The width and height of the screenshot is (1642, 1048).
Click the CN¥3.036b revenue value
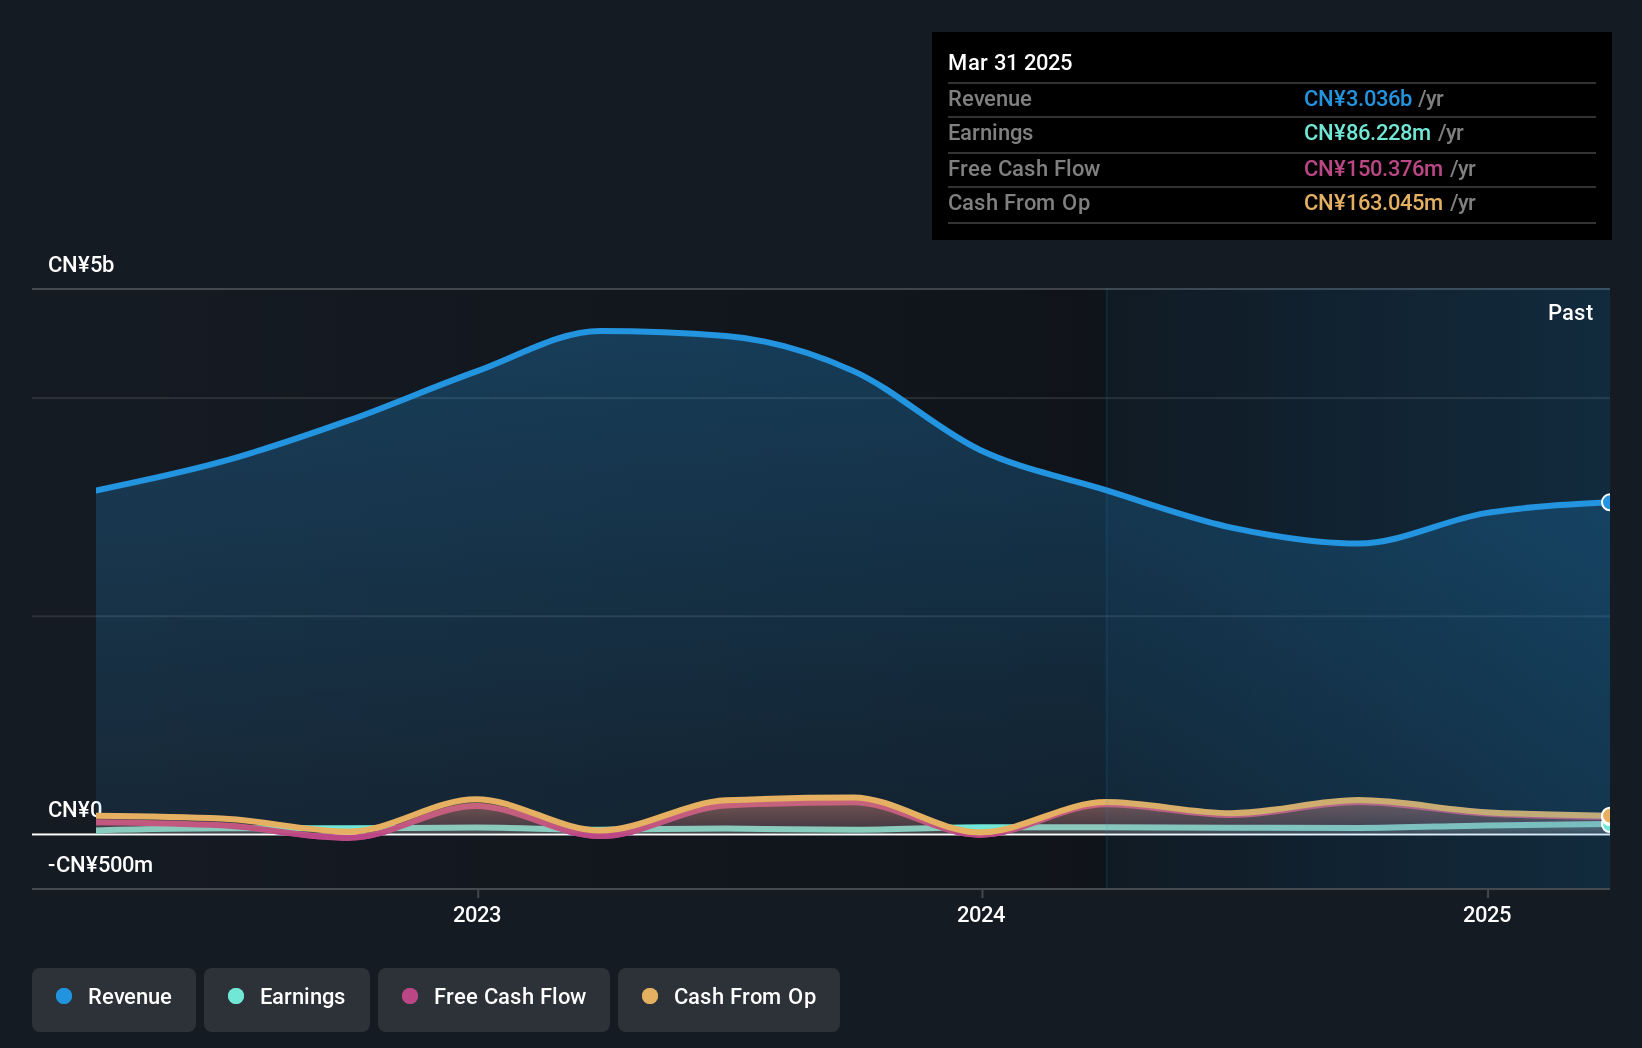(1358, 98)
